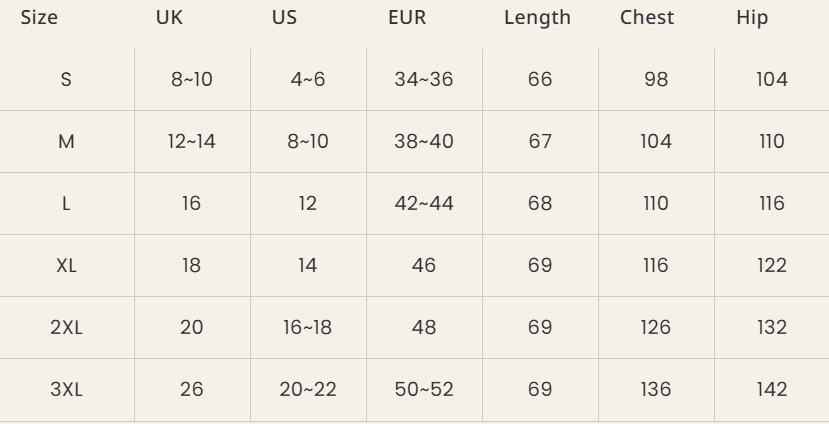Select the Length column header
The width and height of the screenshot is (829, 424).
537,17
